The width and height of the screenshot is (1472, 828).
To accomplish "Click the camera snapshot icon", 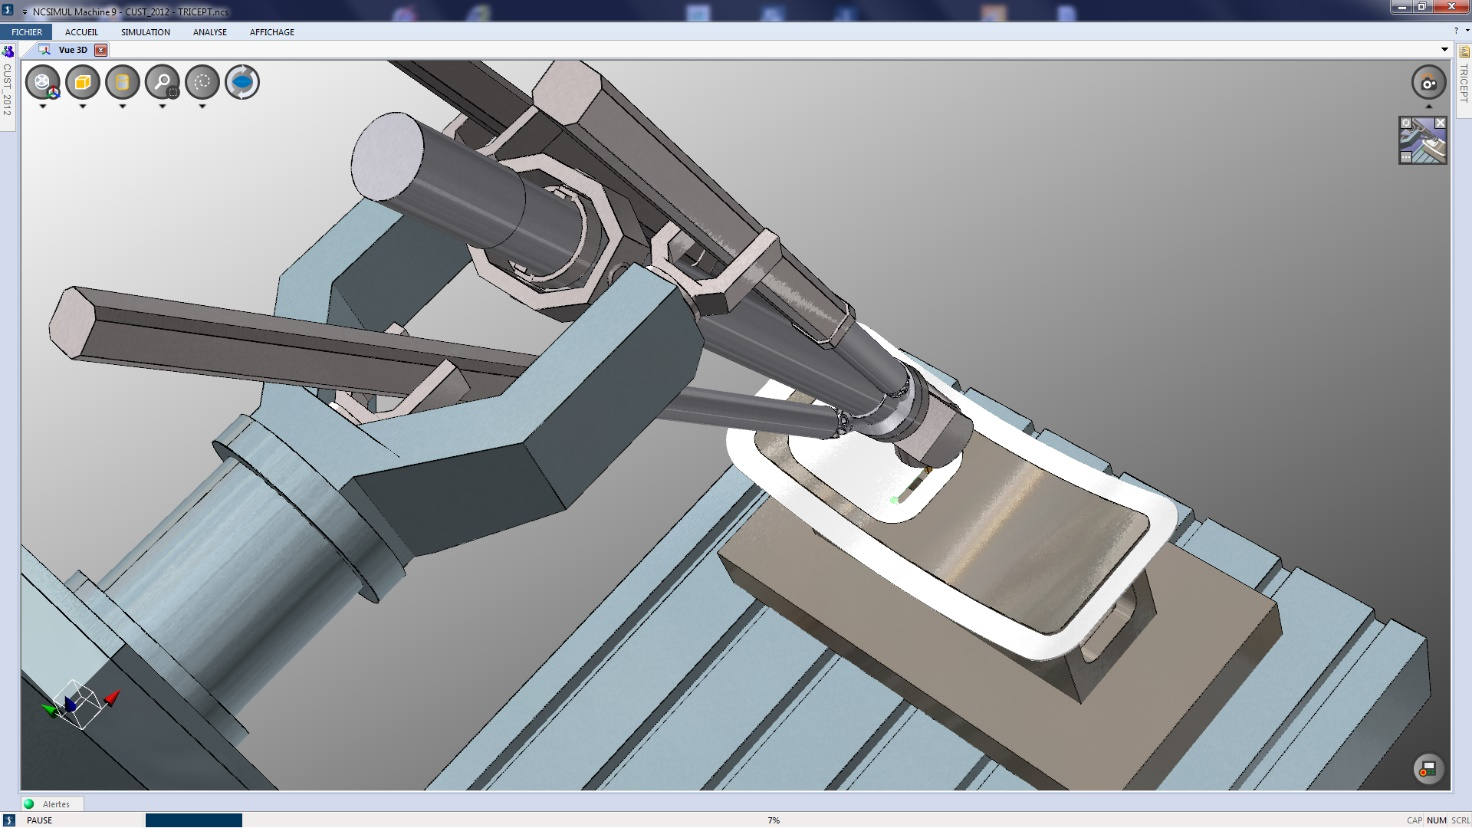I will [x=1428, y=83].
